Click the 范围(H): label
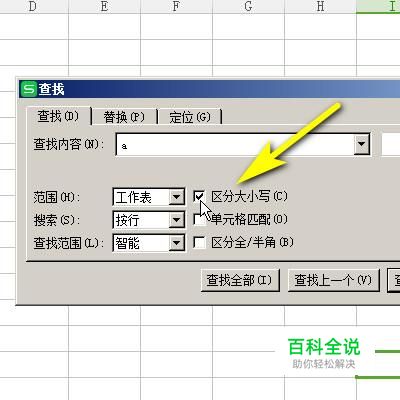 coord(57,197)
